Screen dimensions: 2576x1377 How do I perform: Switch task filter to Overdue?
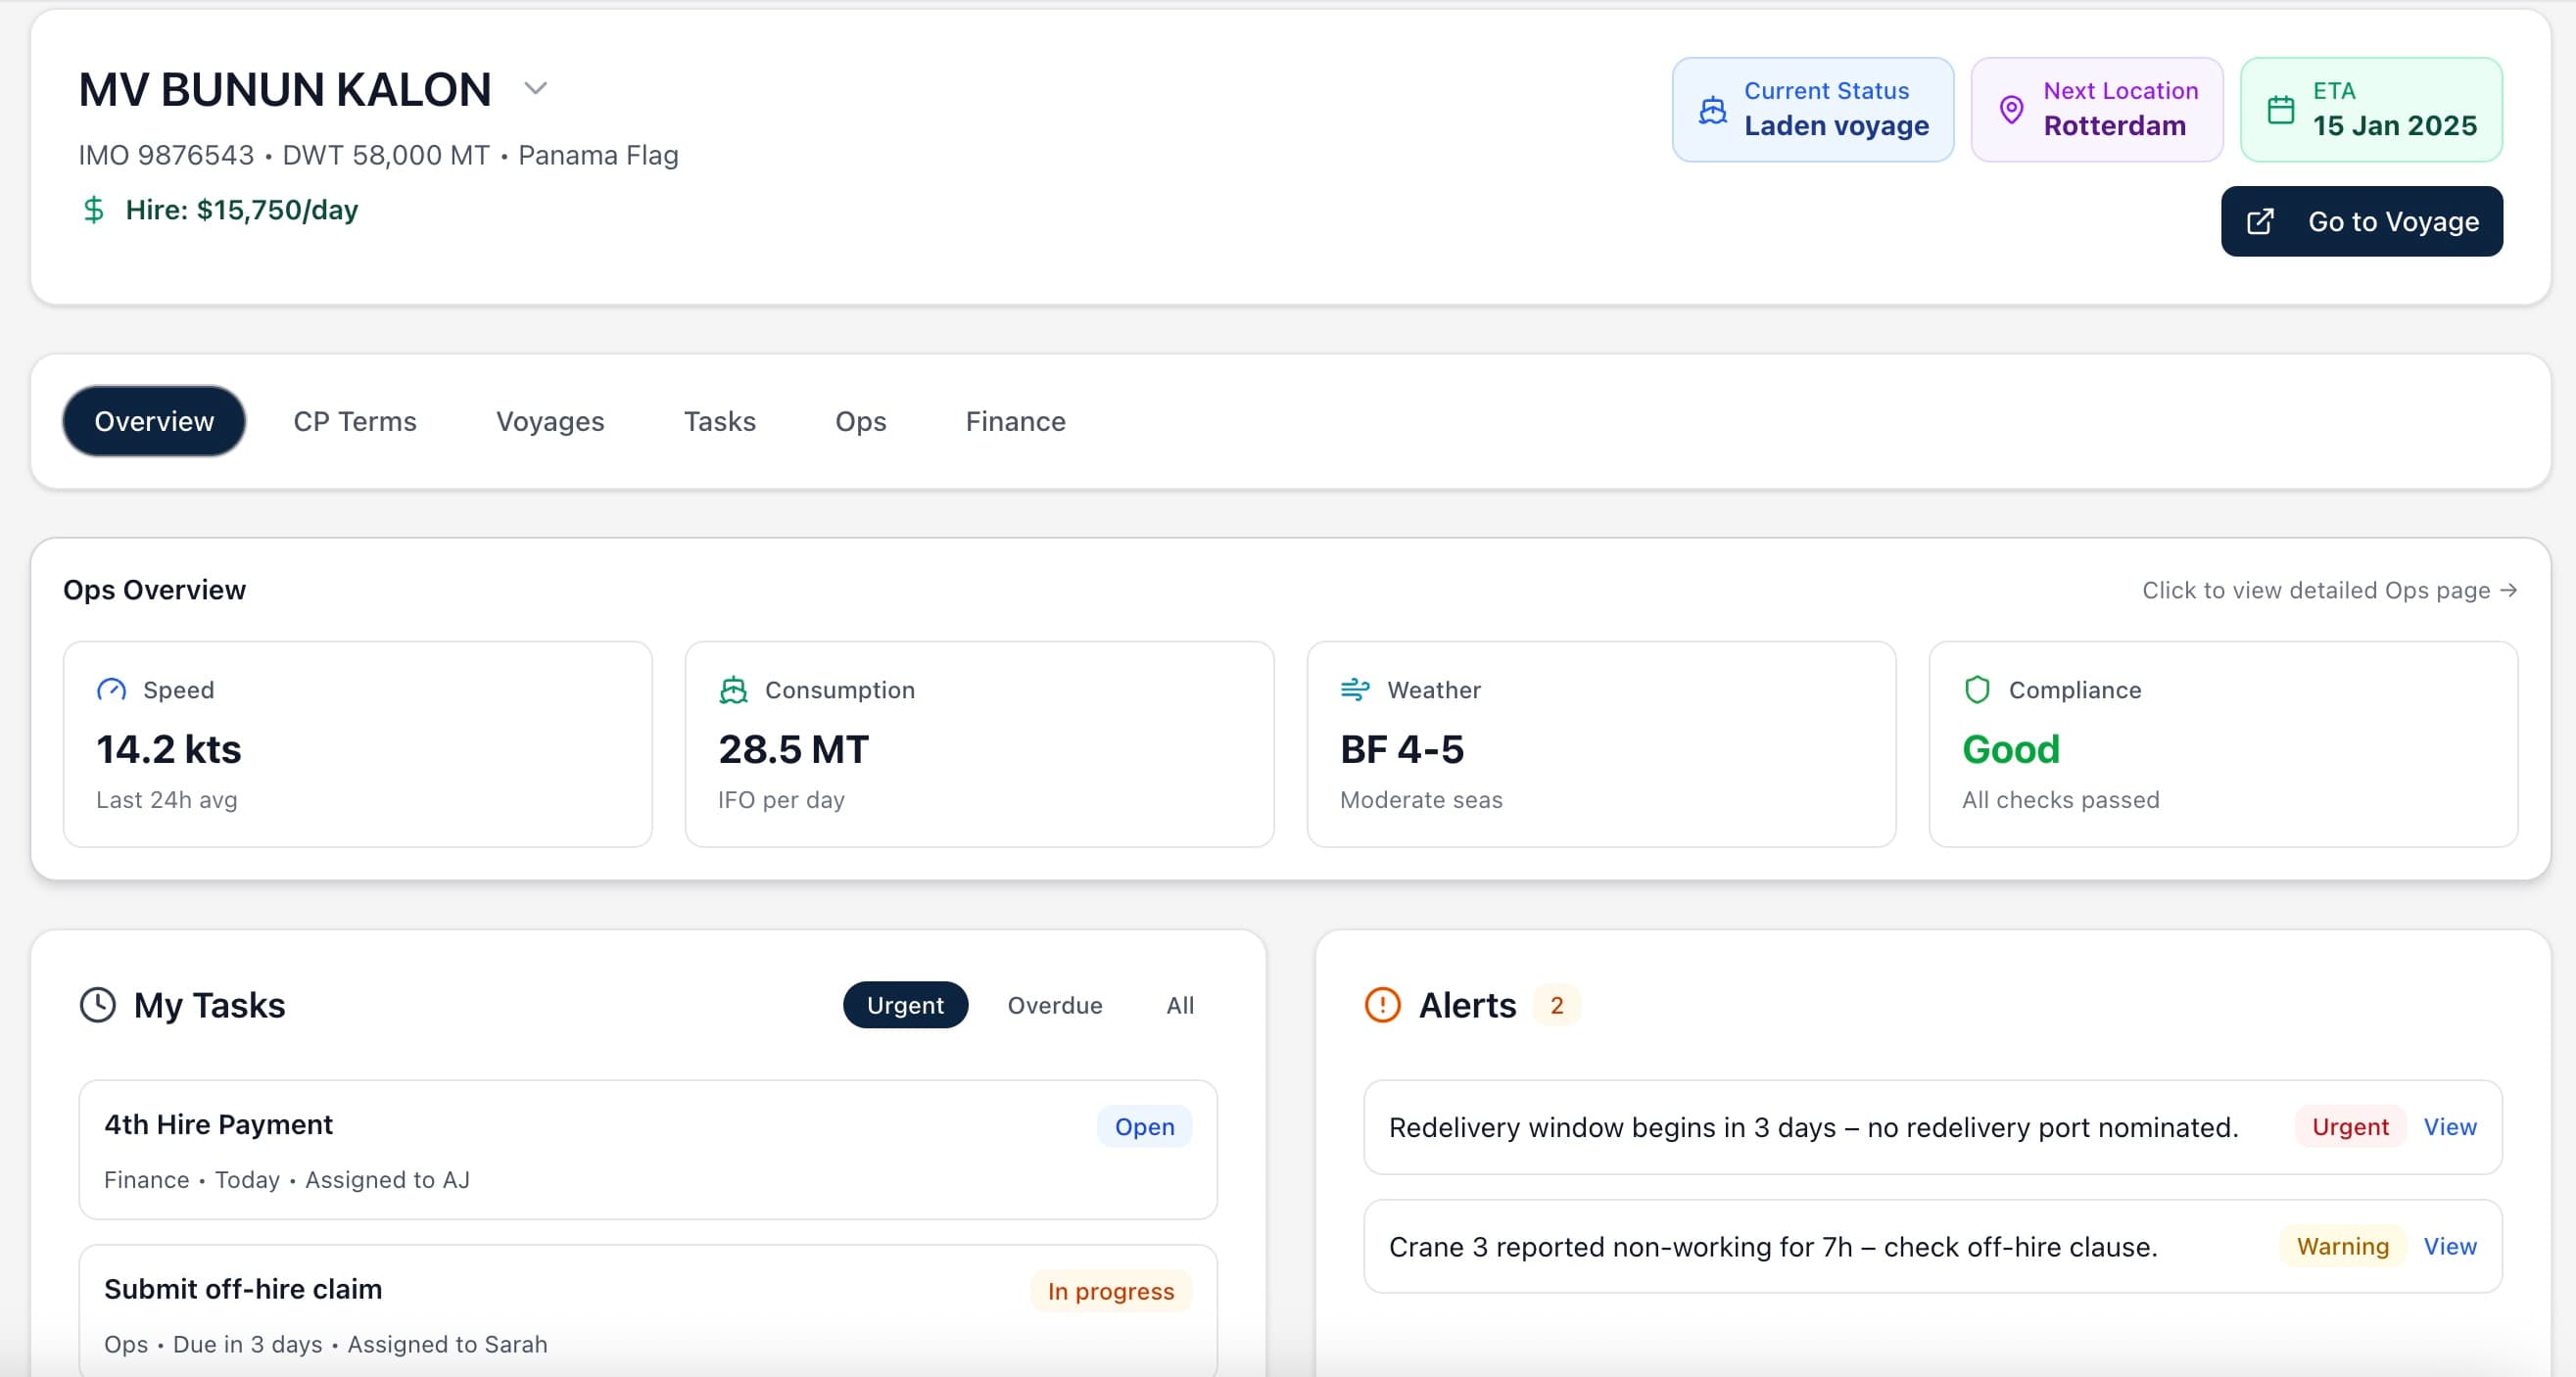[1055, 1005]
